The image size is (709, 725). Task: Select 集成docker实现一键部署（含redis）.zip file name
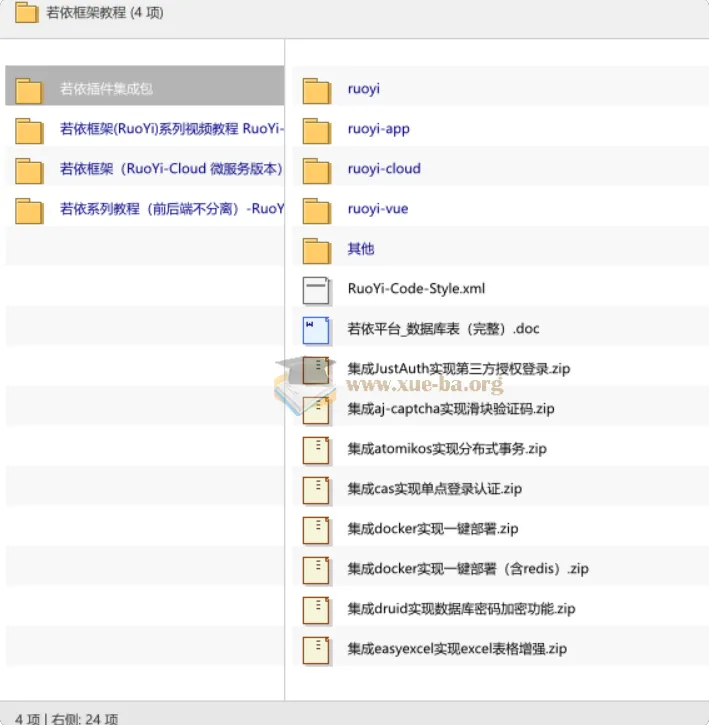(468, 569)
